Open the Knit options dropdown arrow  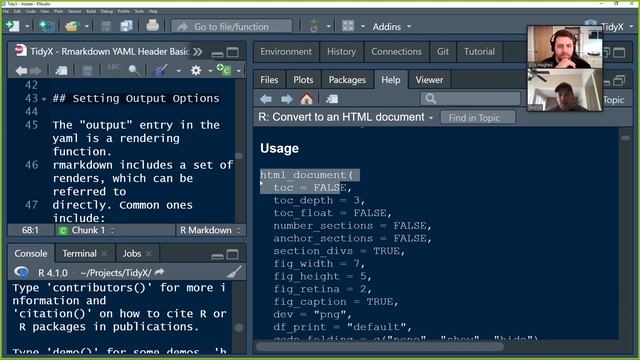pos(178,71)
